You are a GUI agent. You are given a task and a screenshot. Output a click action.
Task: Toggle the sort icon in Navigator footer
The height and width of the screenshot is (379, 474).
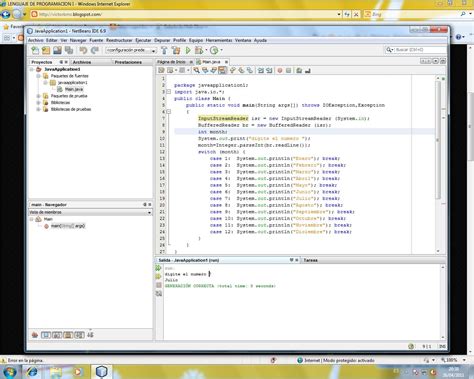(x=90, y=335)
